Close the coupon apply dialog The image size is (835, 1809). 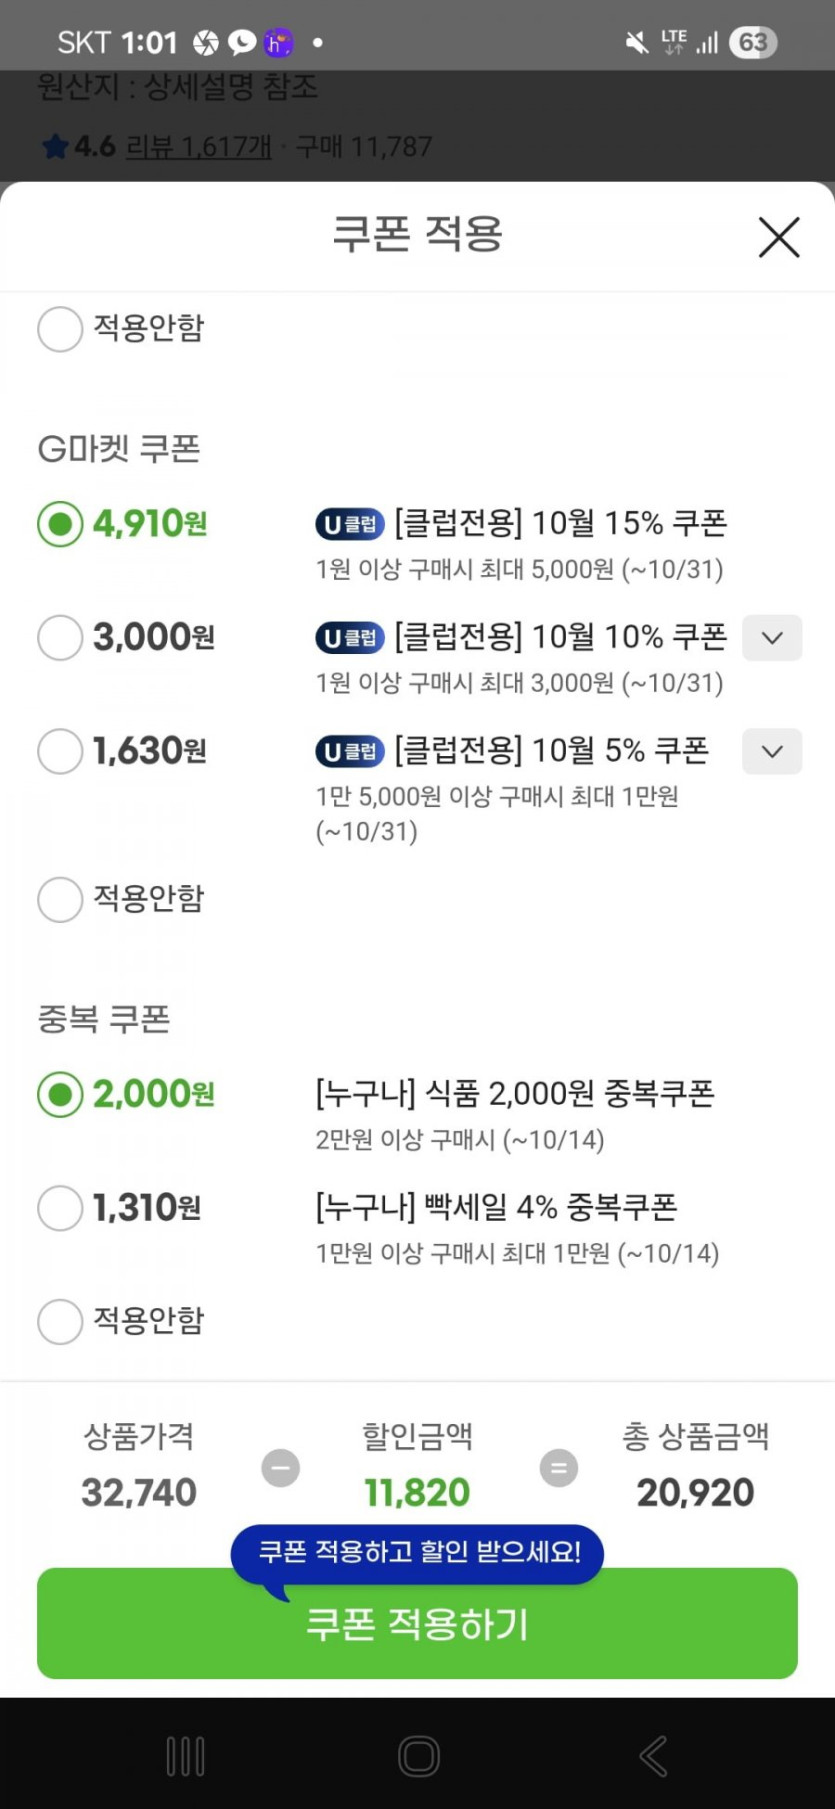point(778,238)
